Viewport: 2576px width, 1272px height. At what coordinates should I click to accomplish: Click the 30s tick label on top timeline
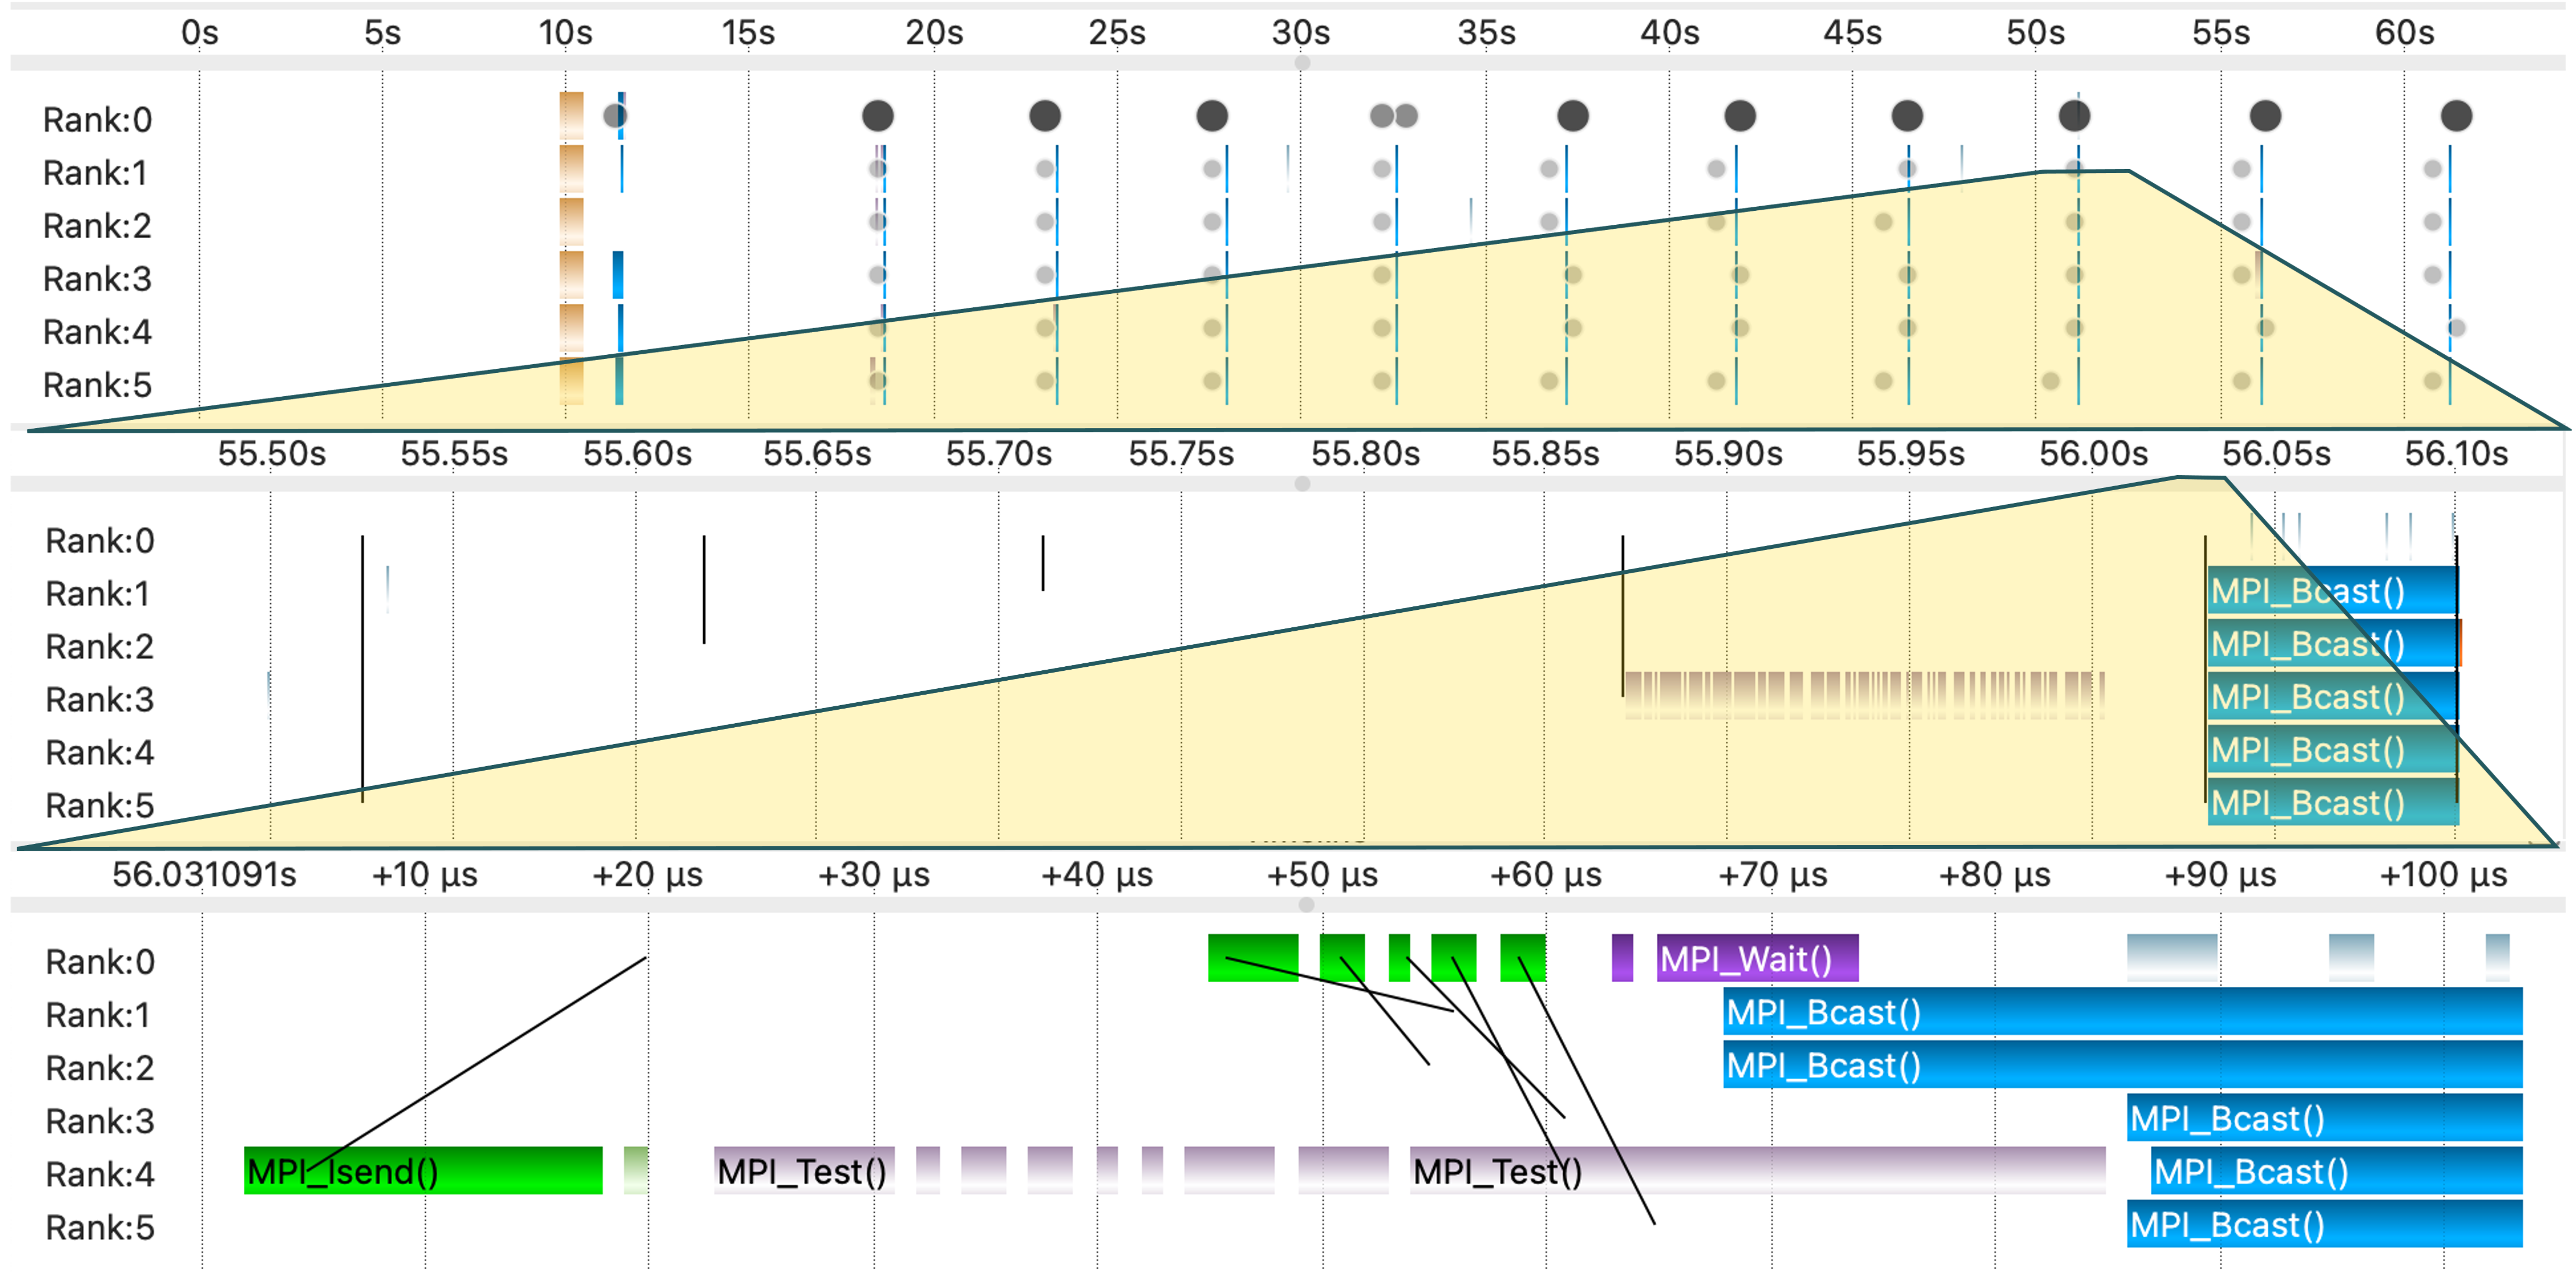(x=1300, y=33)
